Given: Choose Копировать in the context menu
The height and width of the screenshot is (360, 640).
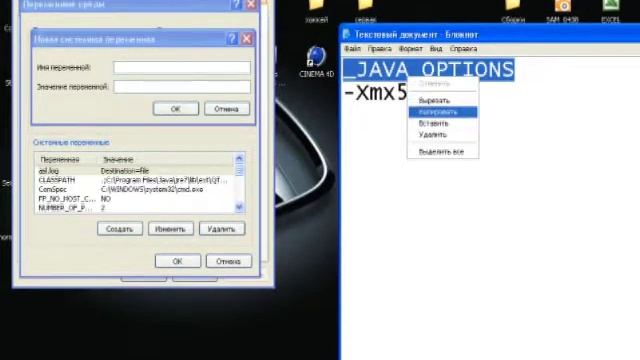Looking at the screenshot, I should click(x=443, y=112).
